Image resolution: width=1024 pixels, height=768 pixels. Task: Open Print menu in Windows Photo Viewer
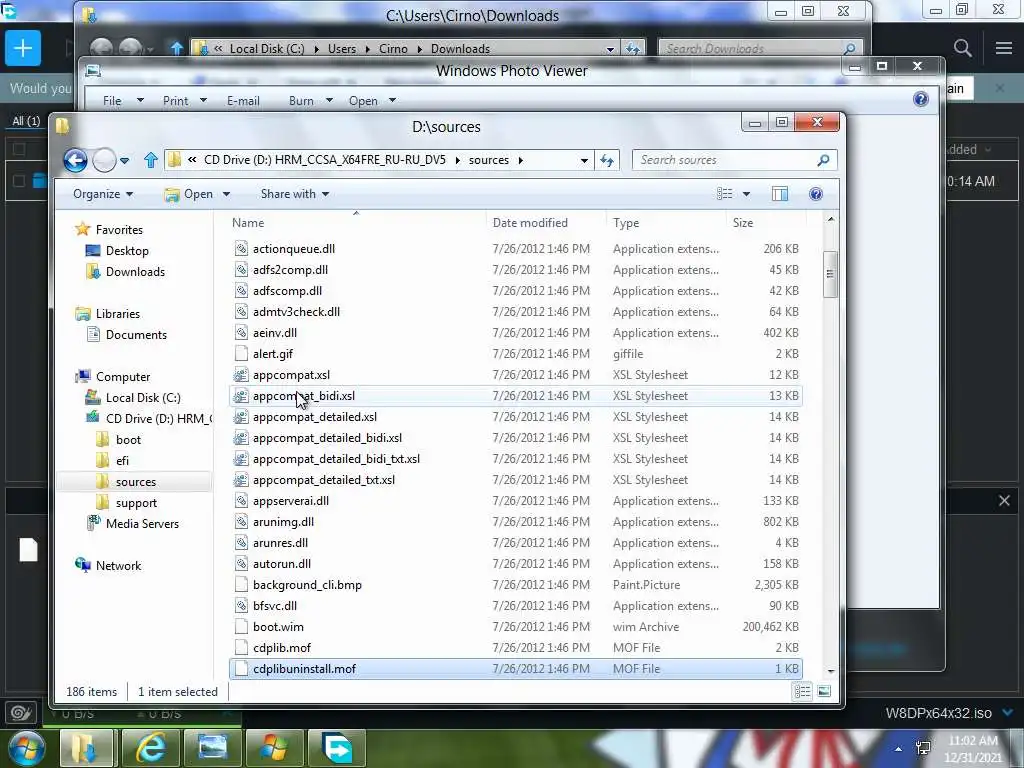(175, 101)
